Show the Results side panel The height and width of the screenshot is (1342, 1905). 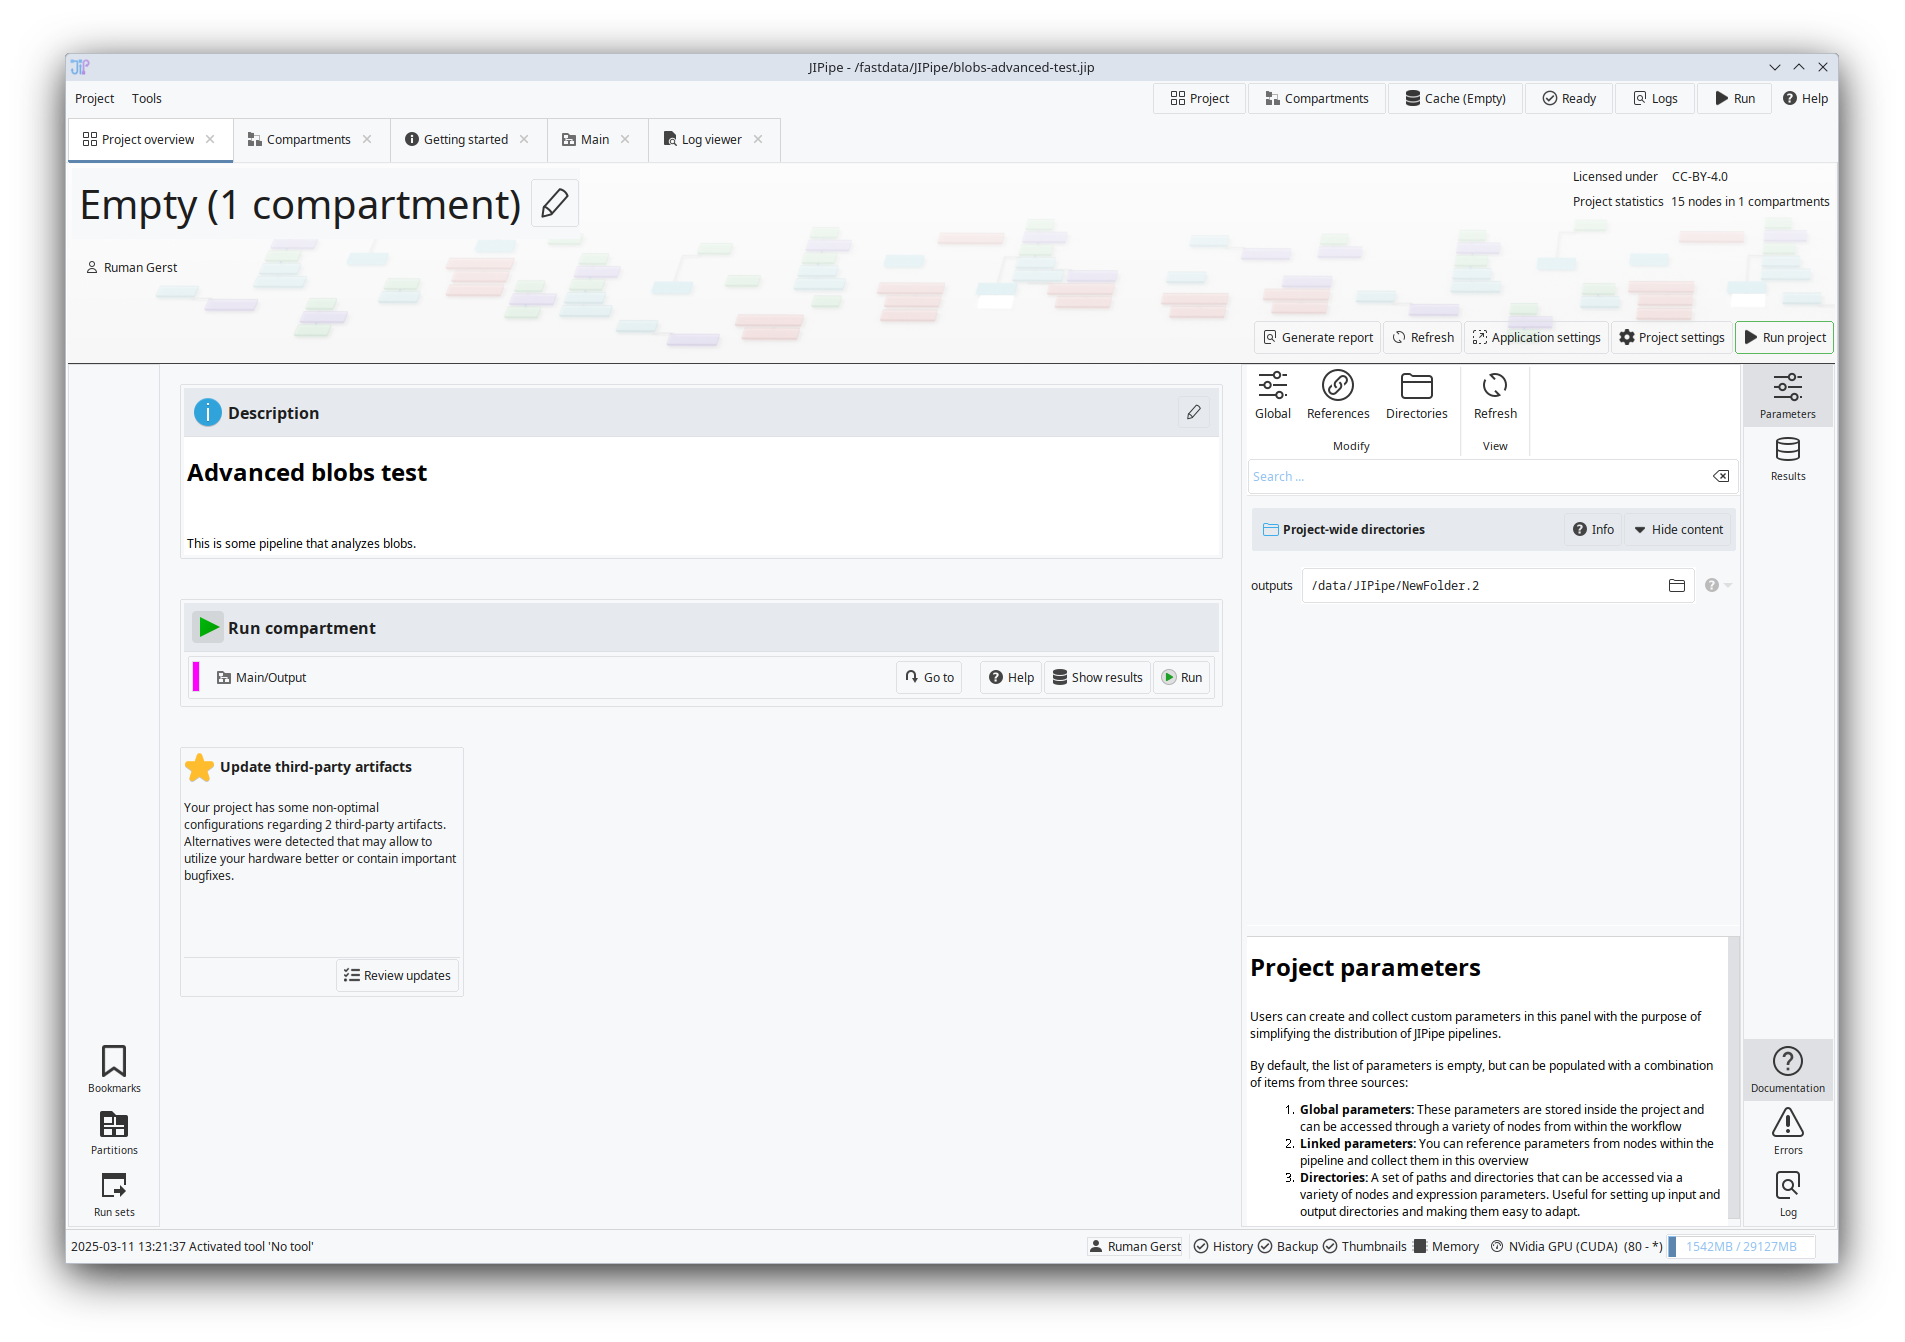tap(1787, 458)
